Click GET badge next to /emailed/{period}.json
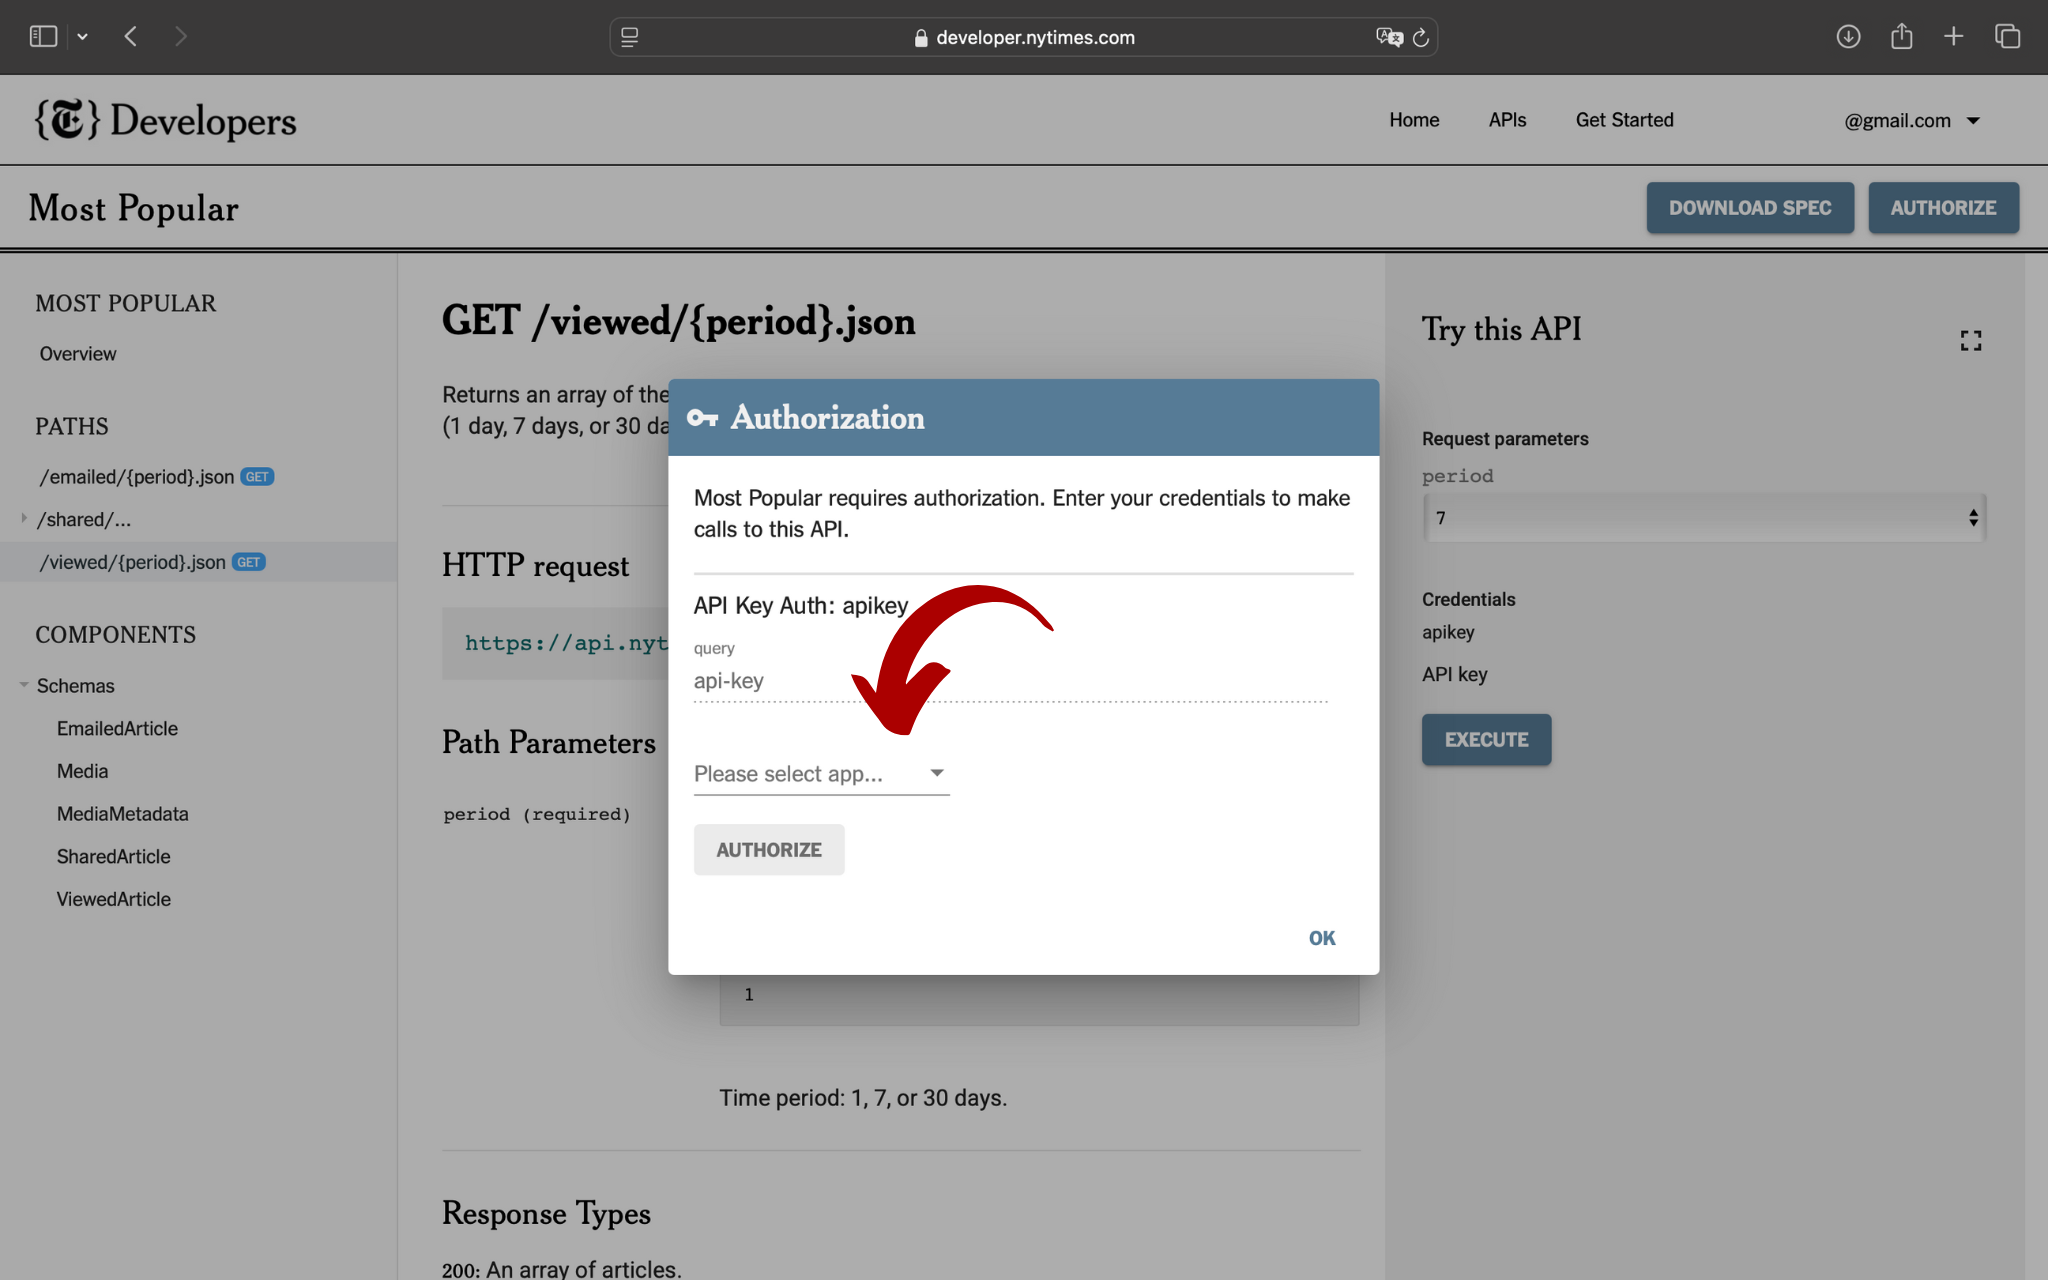Viewport: 2048px width, 1280px height. (257, 477)
